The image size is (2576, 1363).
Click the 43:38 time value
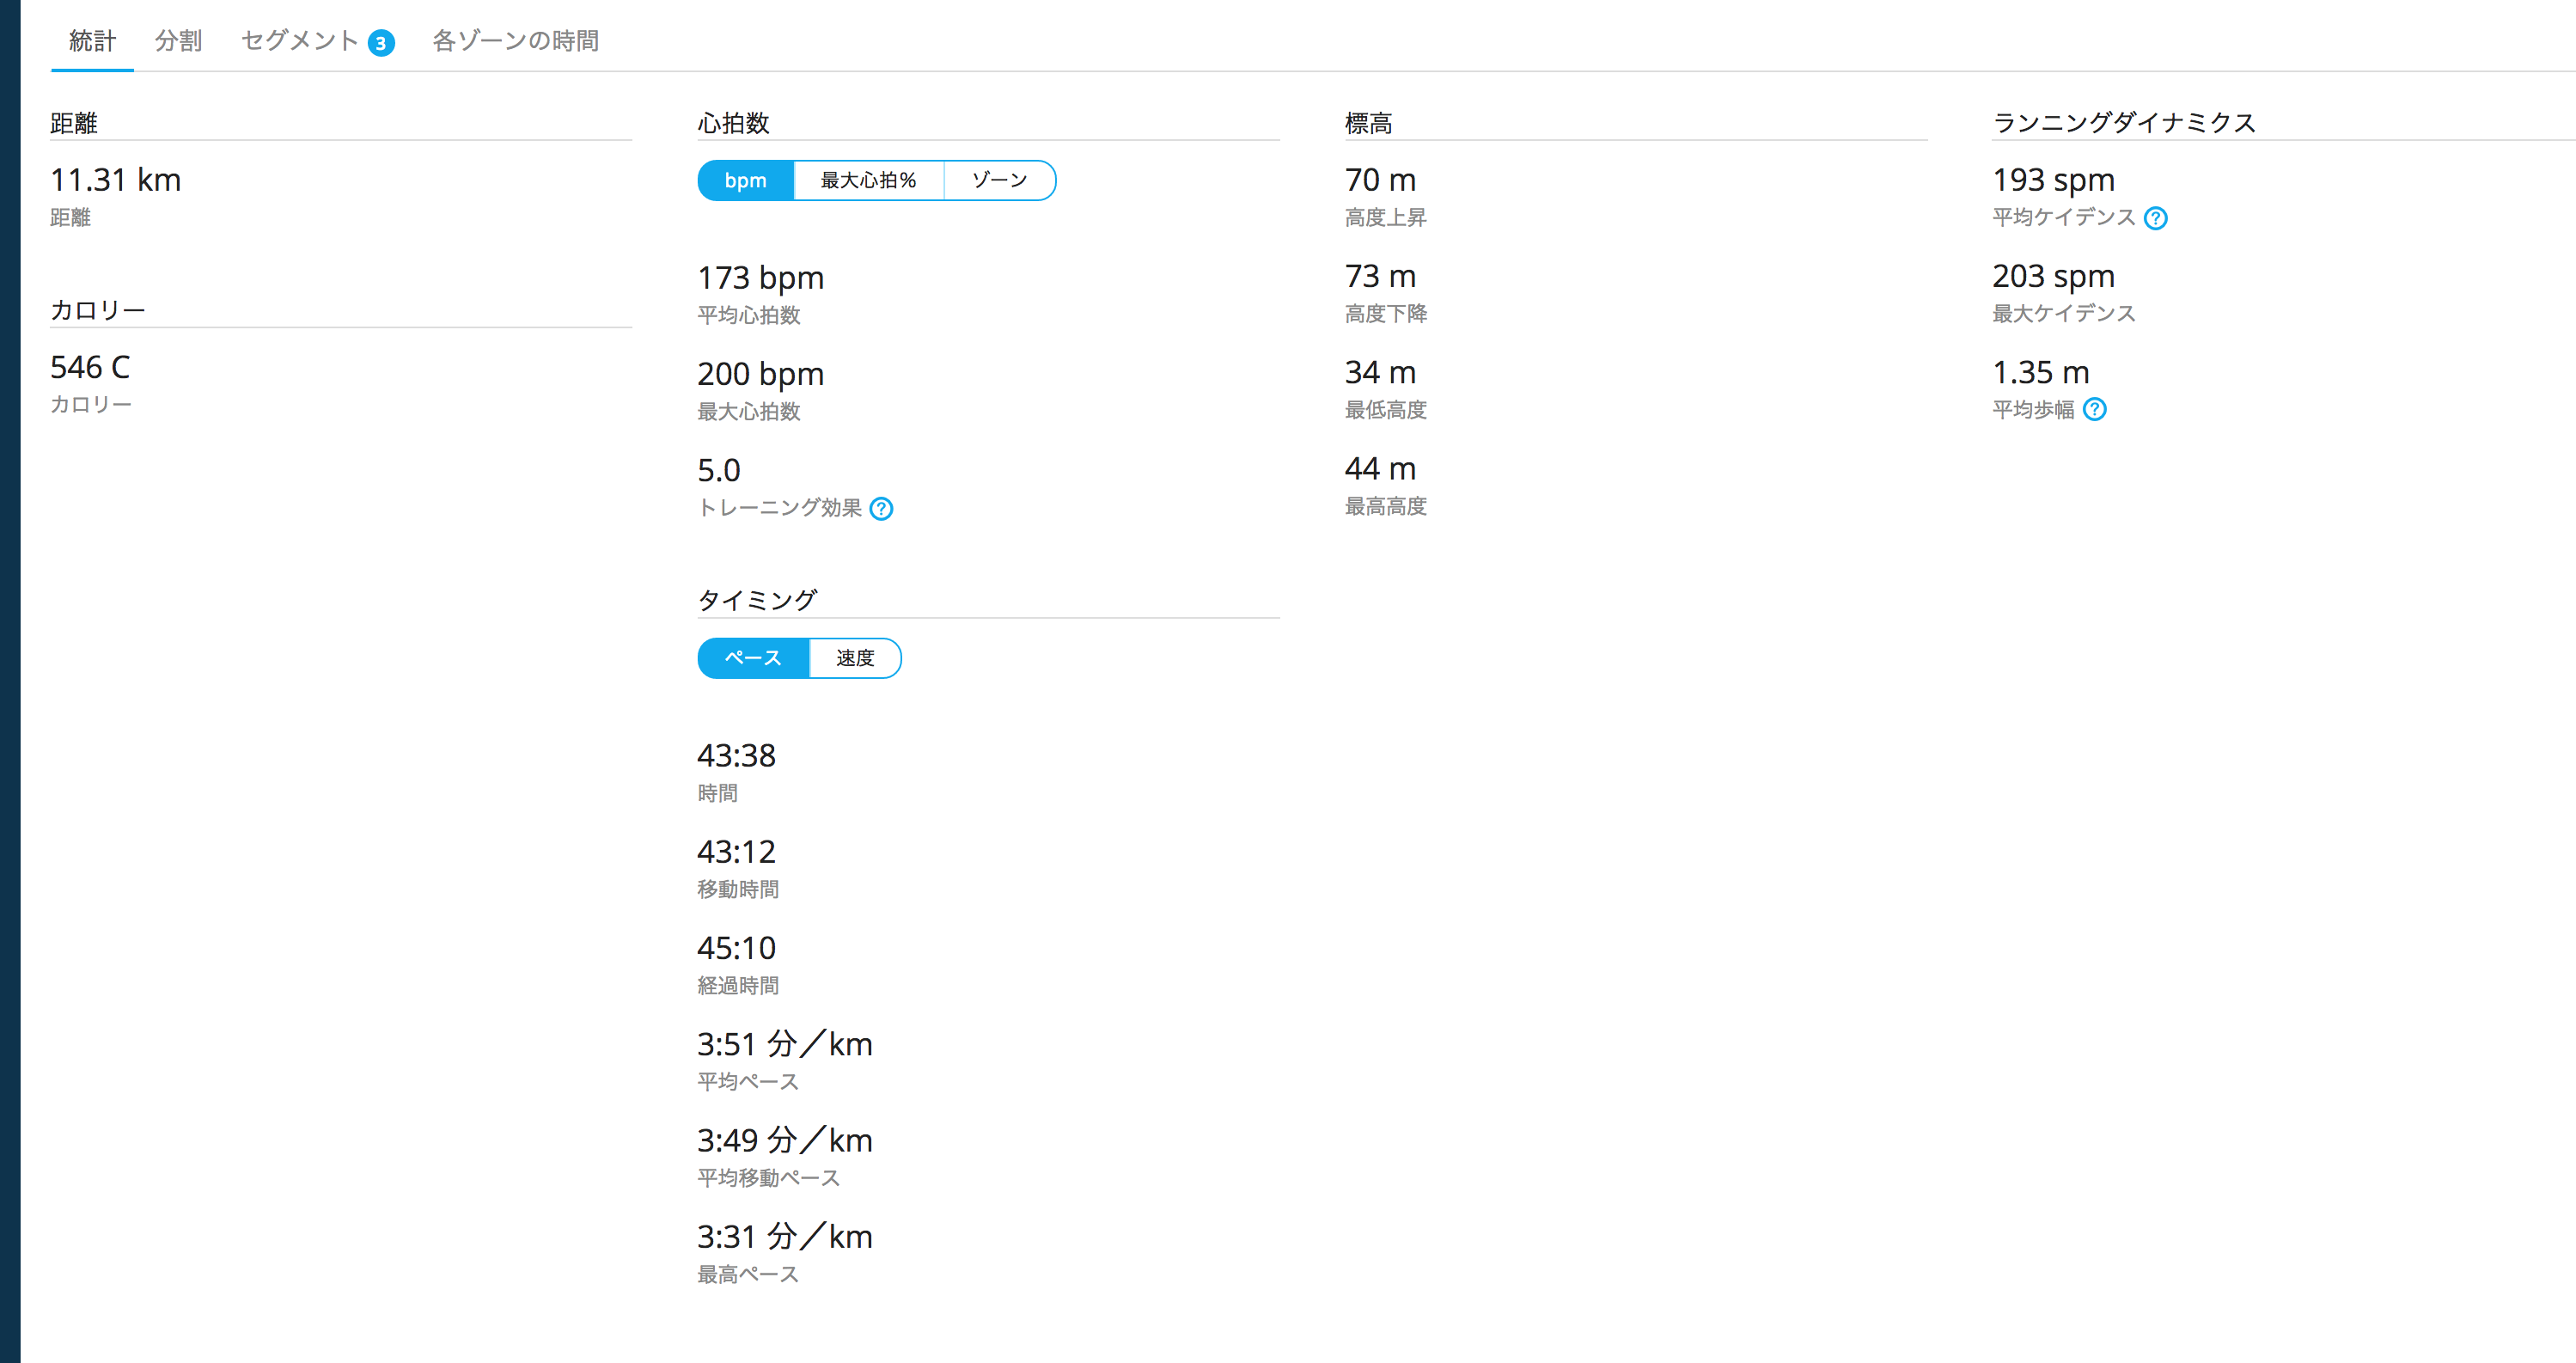click(x=736, y=755)
